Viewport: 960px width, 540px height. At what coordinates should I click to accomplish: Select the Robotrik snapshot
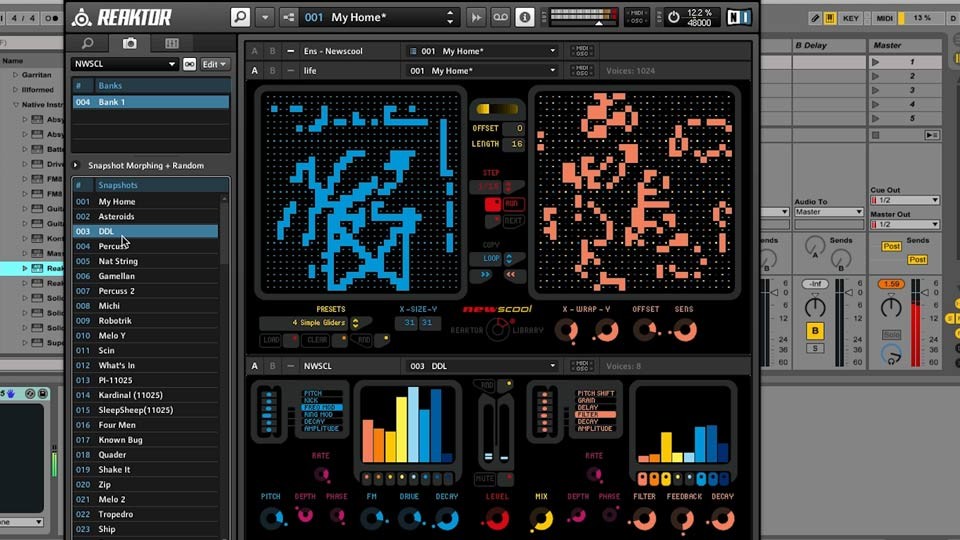pos(145,321)
